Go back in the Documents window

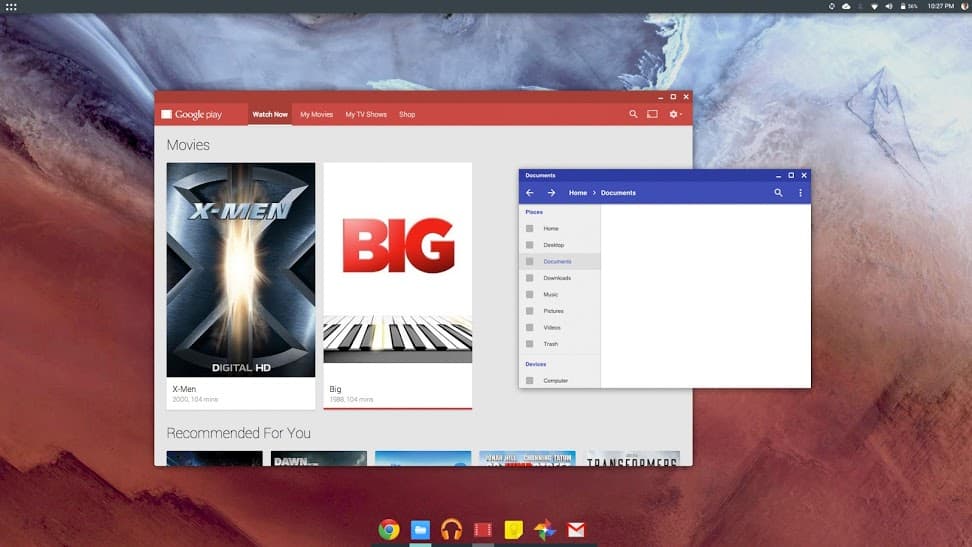point(530,193)
